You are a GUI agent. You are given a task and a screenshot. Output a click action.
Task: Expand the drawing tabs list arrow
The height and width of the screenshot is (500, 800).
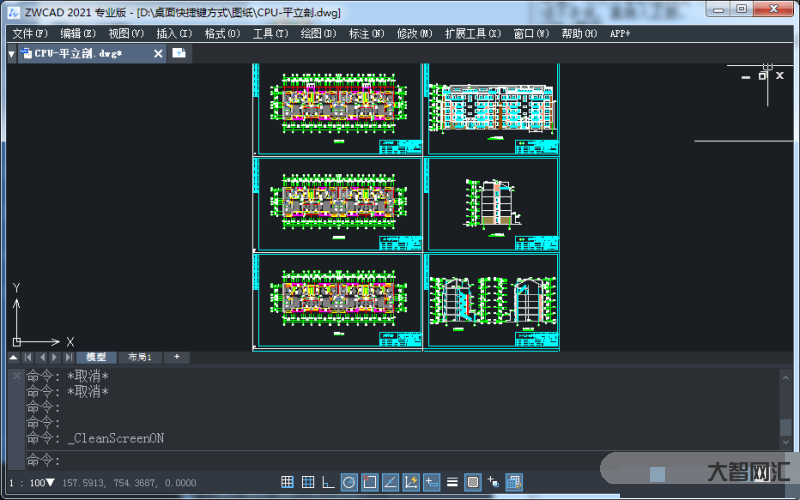click(11, 54)
